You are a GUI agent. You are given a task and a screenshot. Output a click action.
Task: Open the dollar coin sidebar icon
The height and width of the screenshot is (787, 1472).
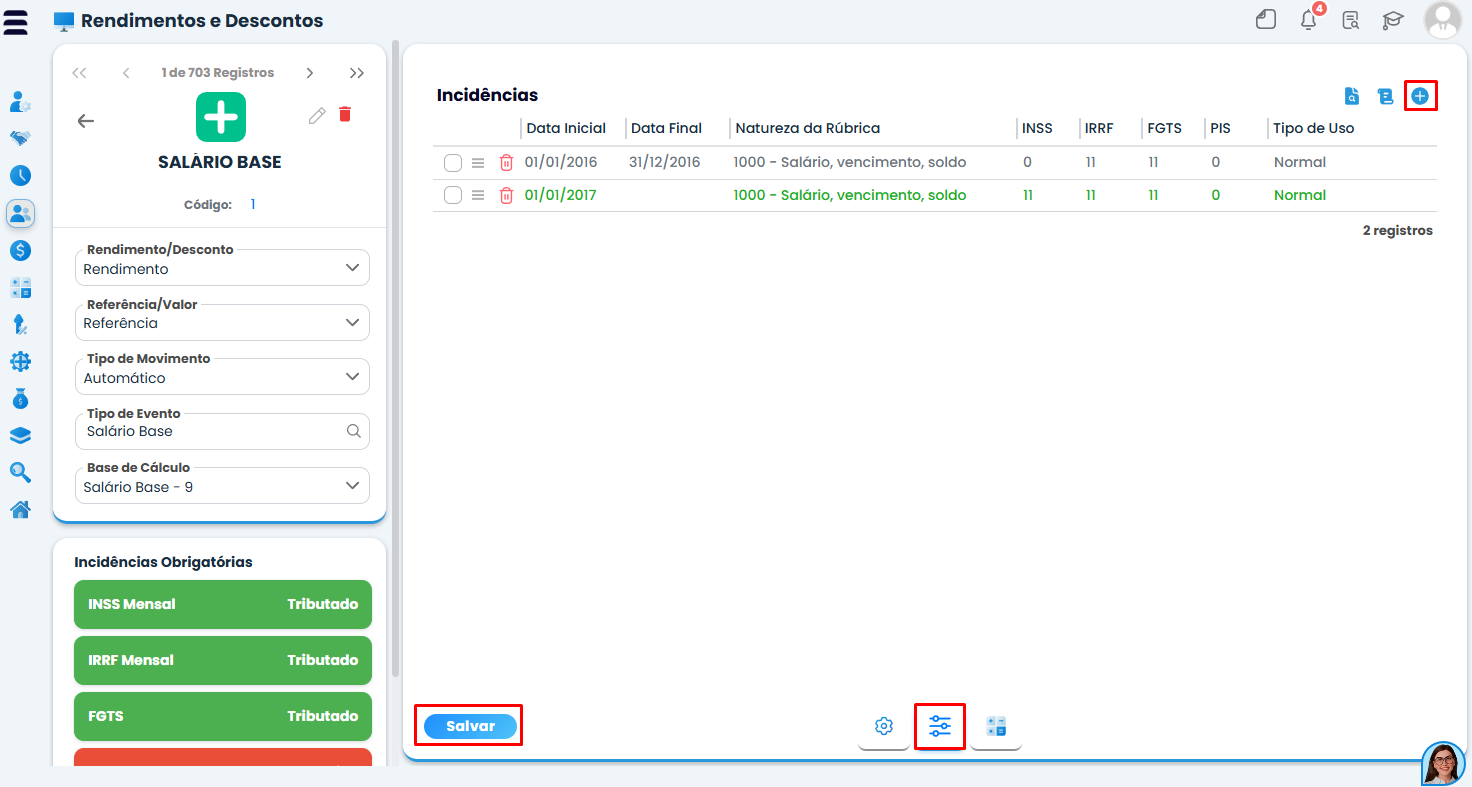click(x=20, y=250)
